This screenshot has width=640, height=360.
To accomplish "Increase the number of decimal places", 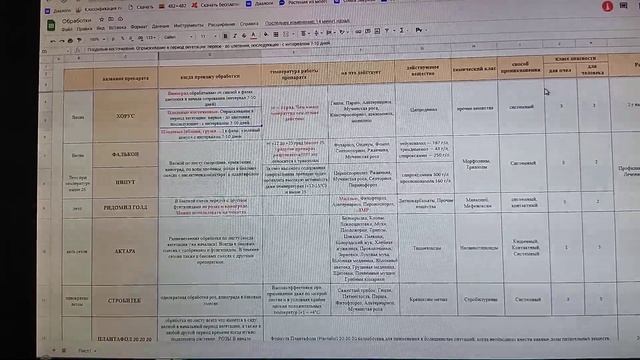I will pyautogui.click(x=140, y=38).
